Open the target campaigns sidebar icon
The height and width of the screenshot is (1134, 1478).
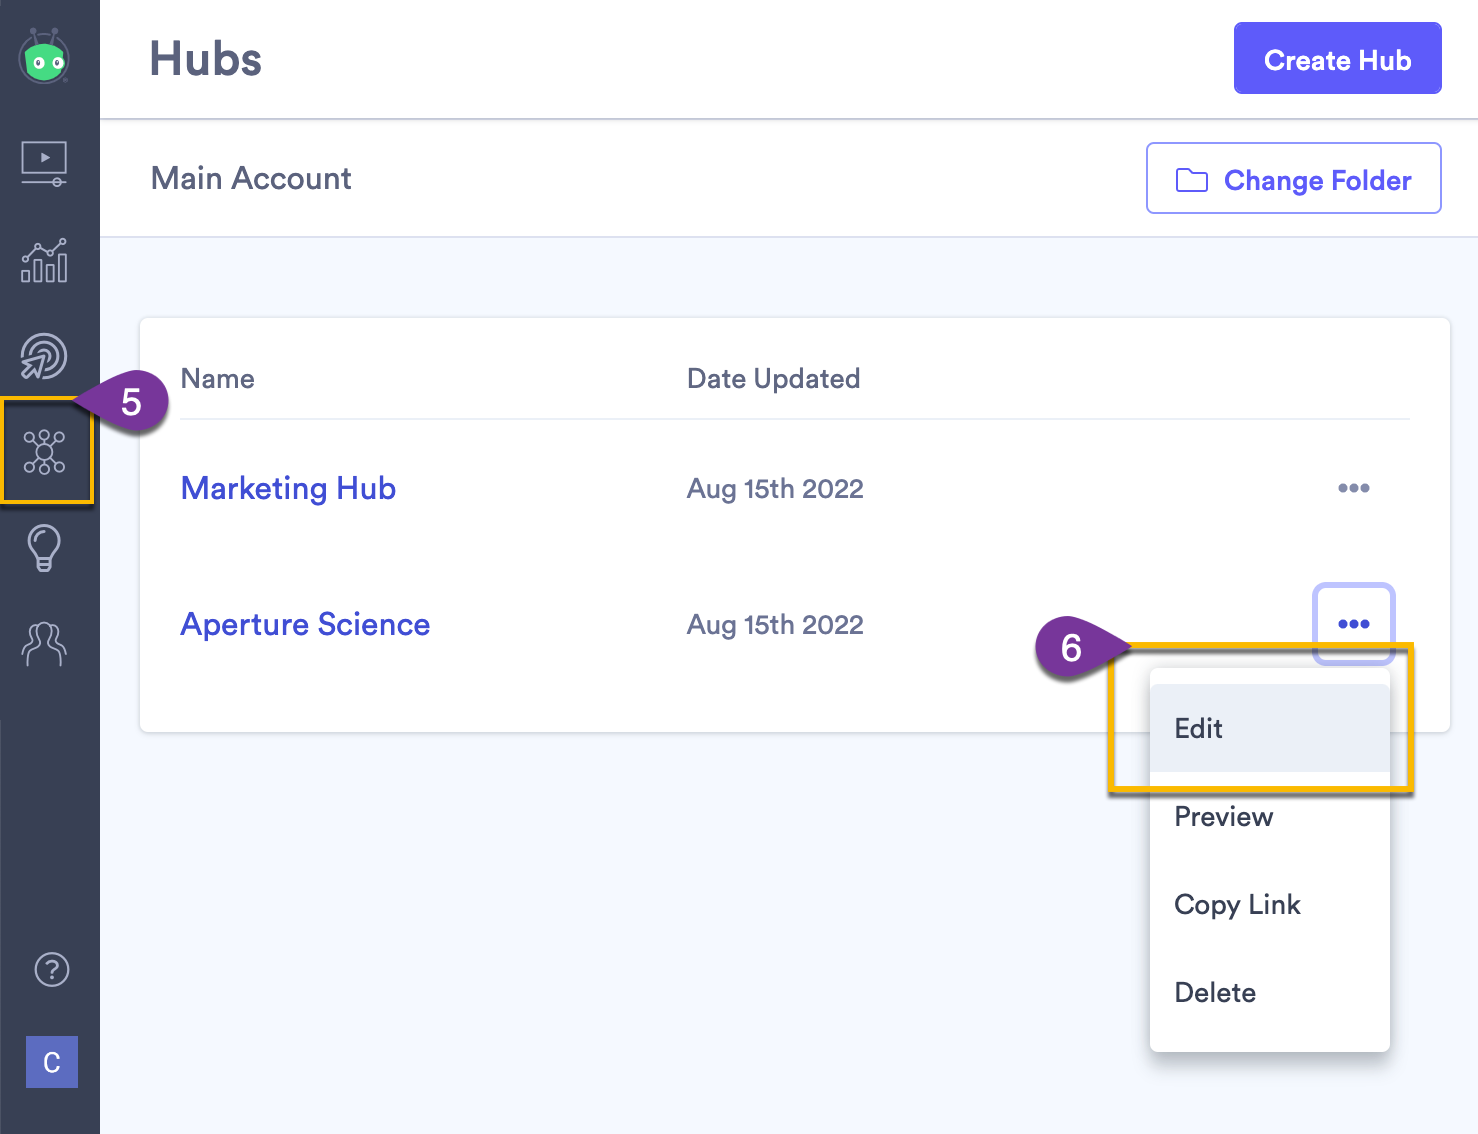[44, 356]
